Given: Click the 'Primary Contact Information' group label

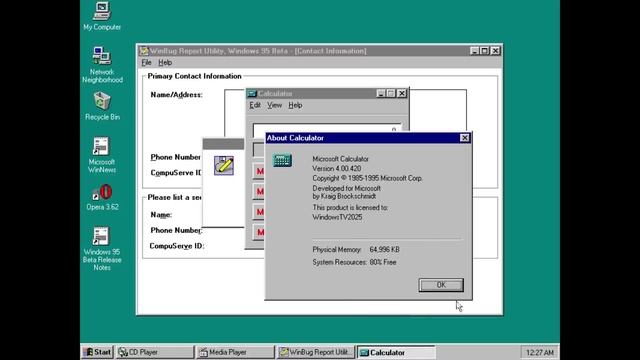Looking at the screenshot, I should pyautogui.click(x=194, y=76).
